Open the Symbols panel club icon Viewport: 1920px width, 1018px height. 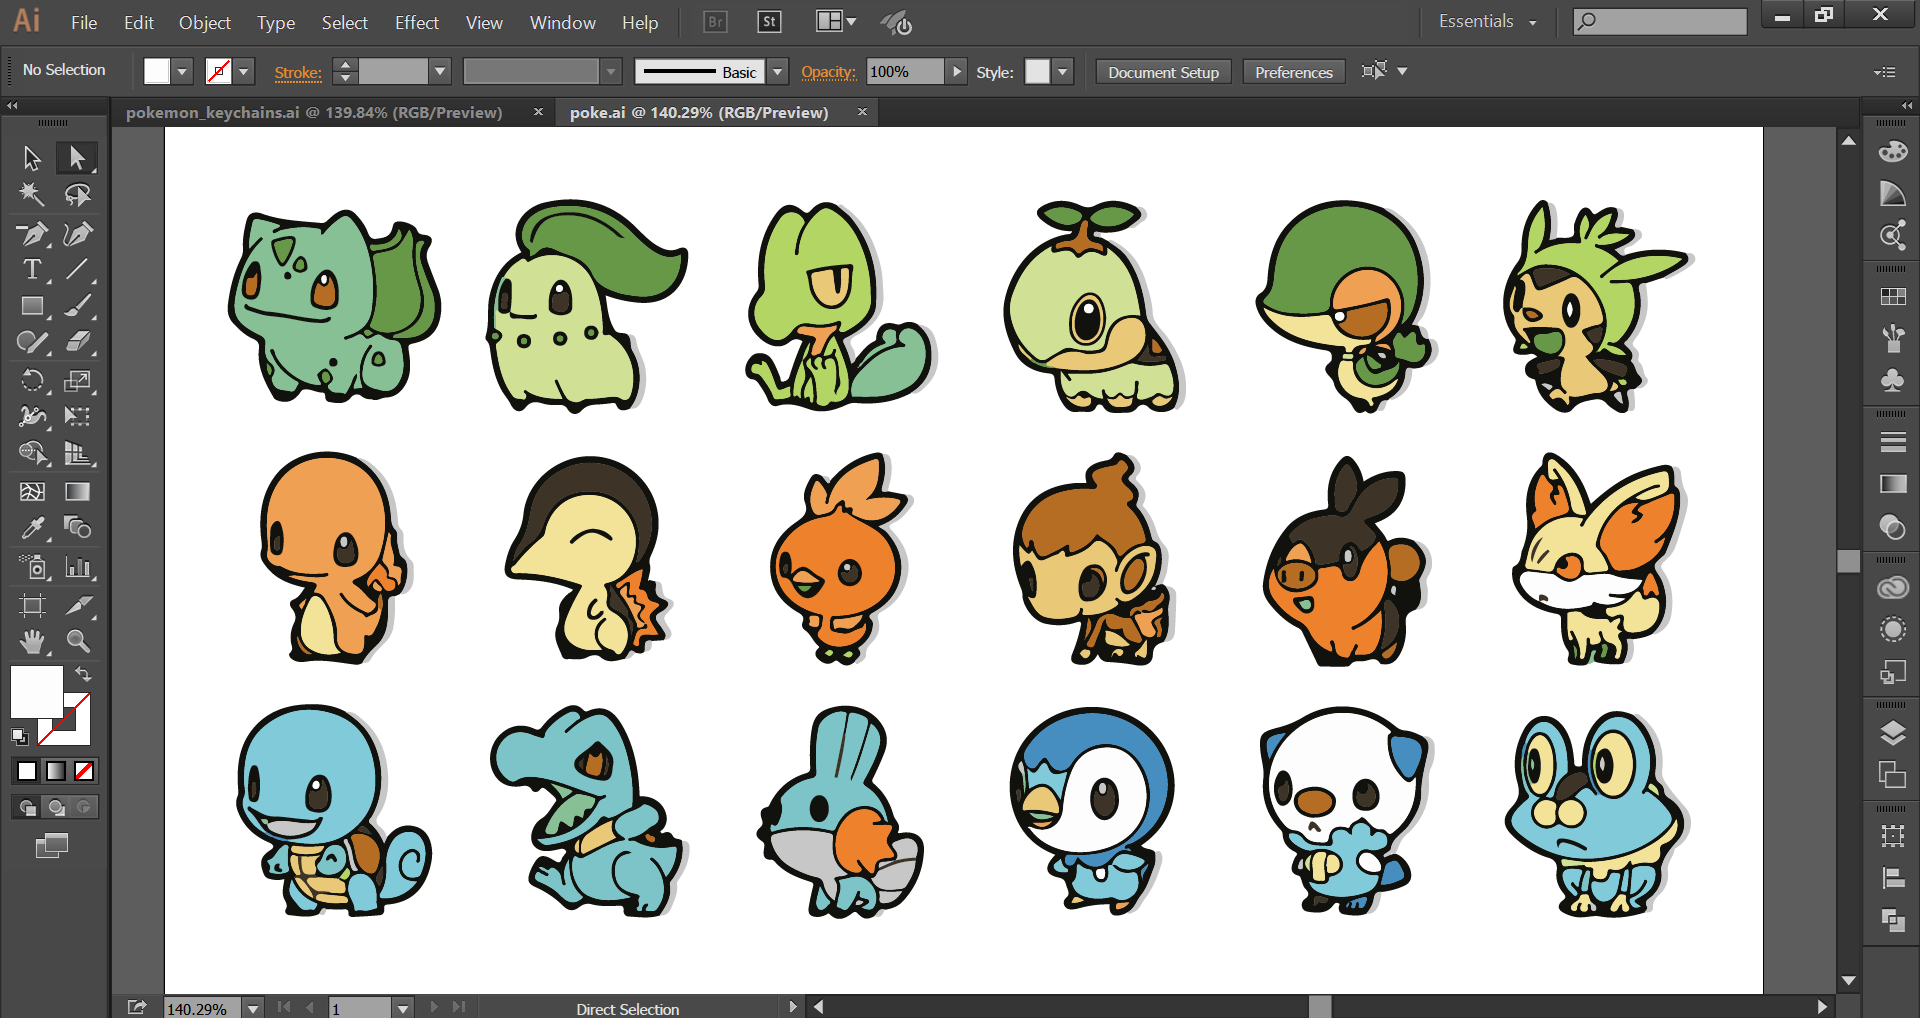pyautogui.click(x=1892, y=380)
